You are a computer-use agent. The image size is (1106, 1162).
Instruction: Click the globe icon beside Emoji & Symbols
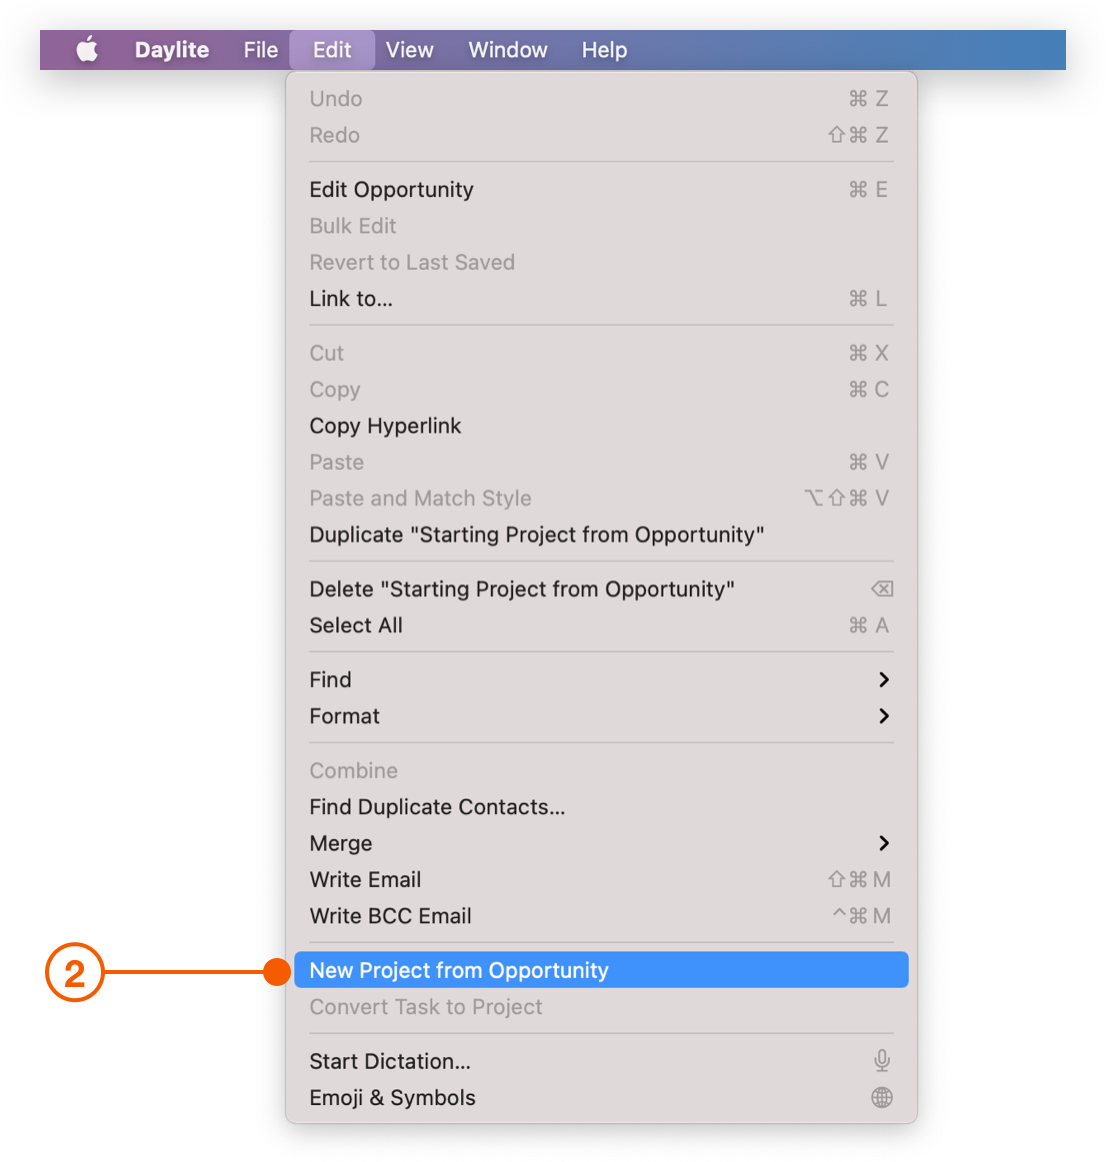[x=881, y=1098]
